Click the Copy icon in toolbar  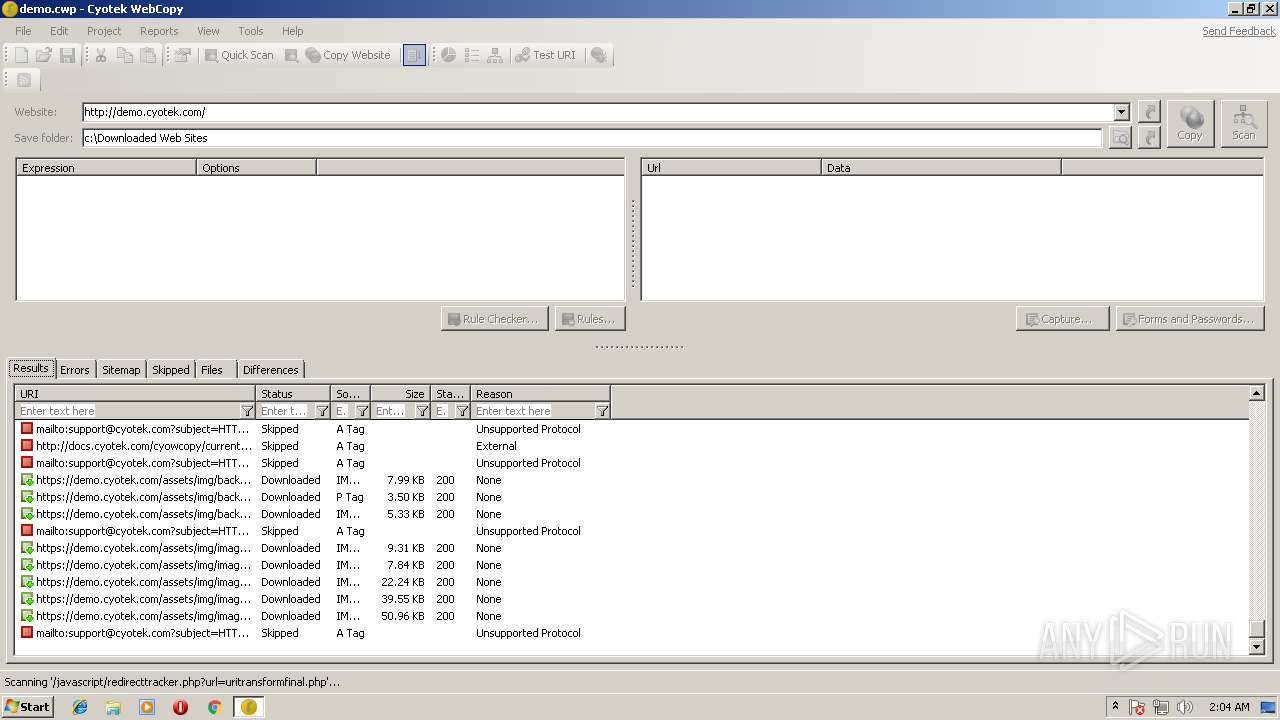tap(125, 55)
